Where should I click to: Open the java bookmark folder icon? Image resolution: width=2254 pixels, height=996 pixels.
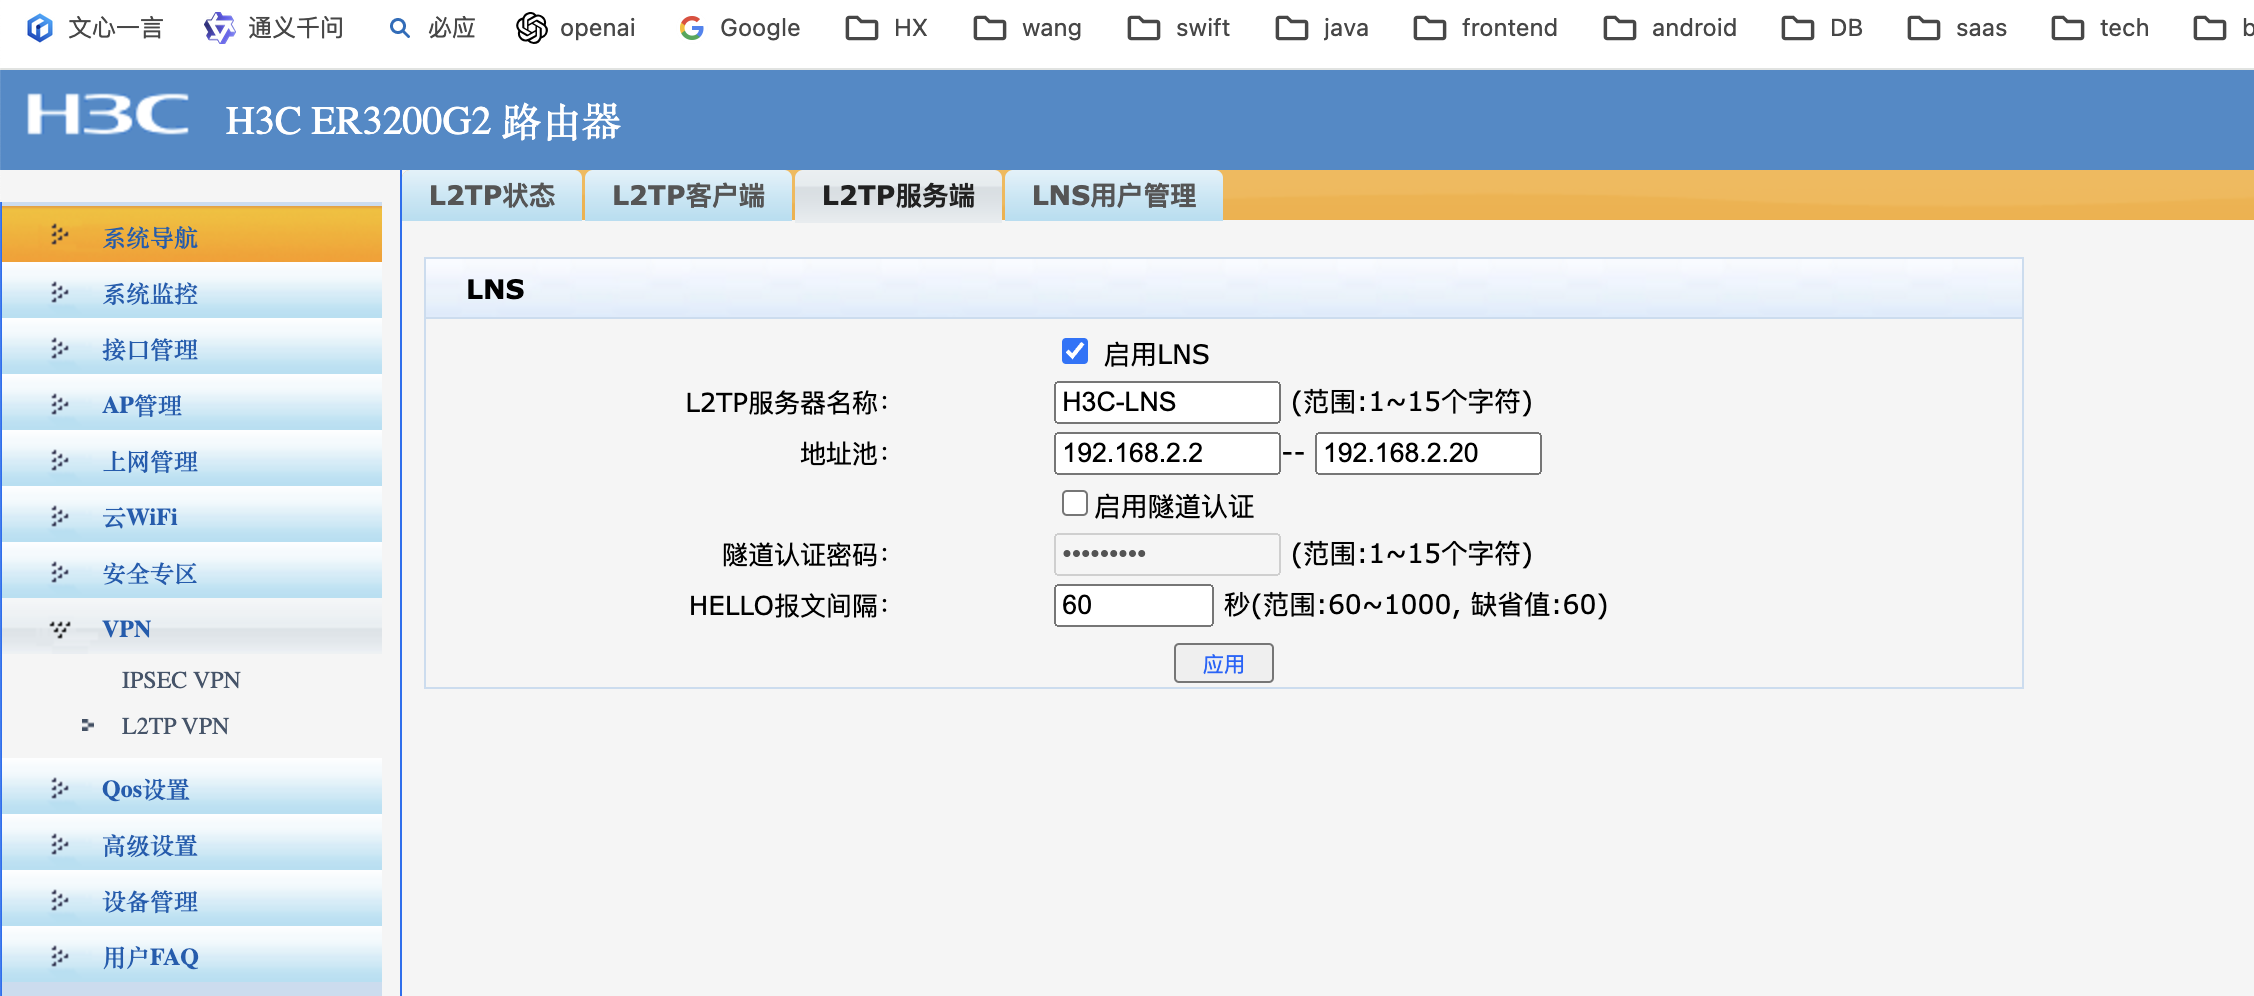[x=1291, y=28]
